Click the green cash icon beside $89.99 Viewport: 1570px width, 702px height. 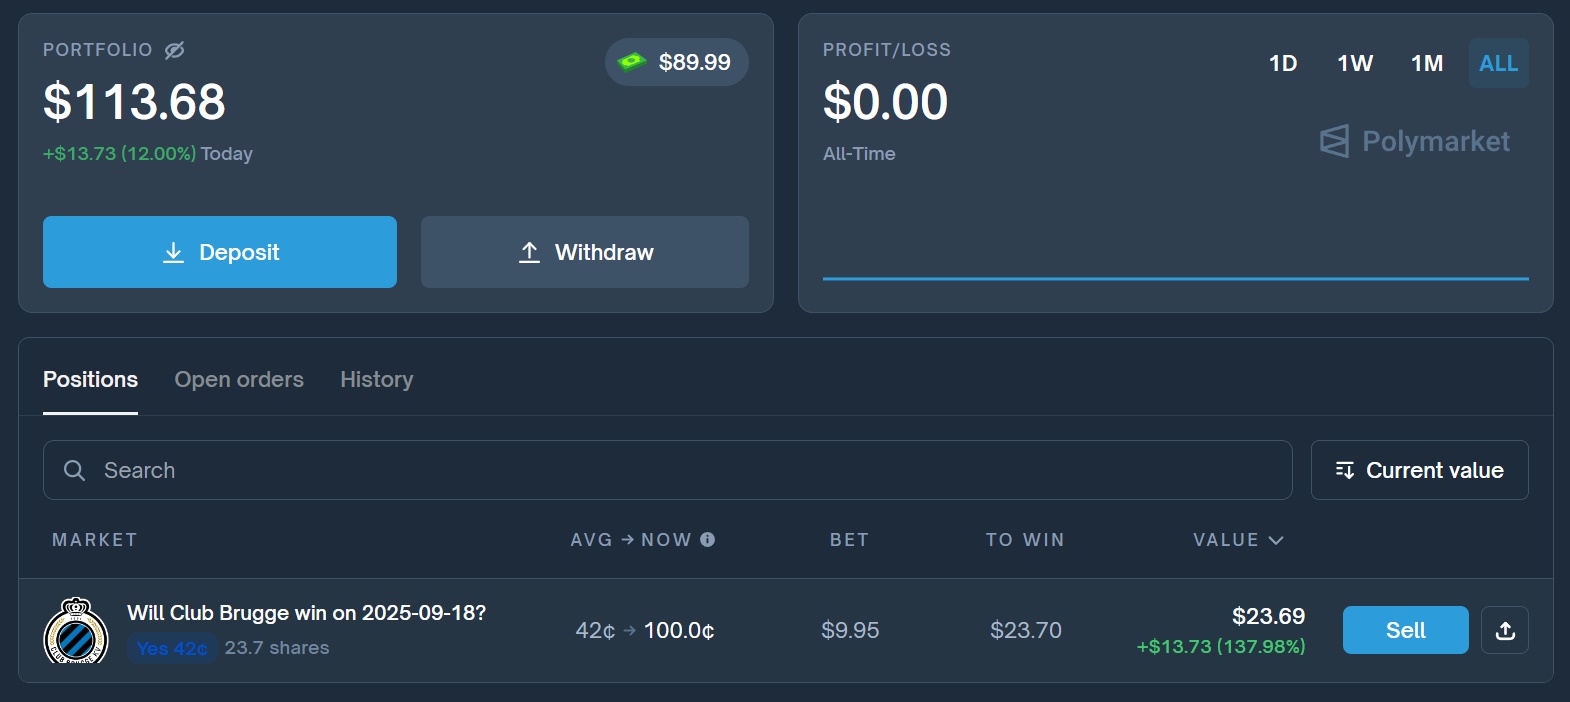tap(632, 62)
